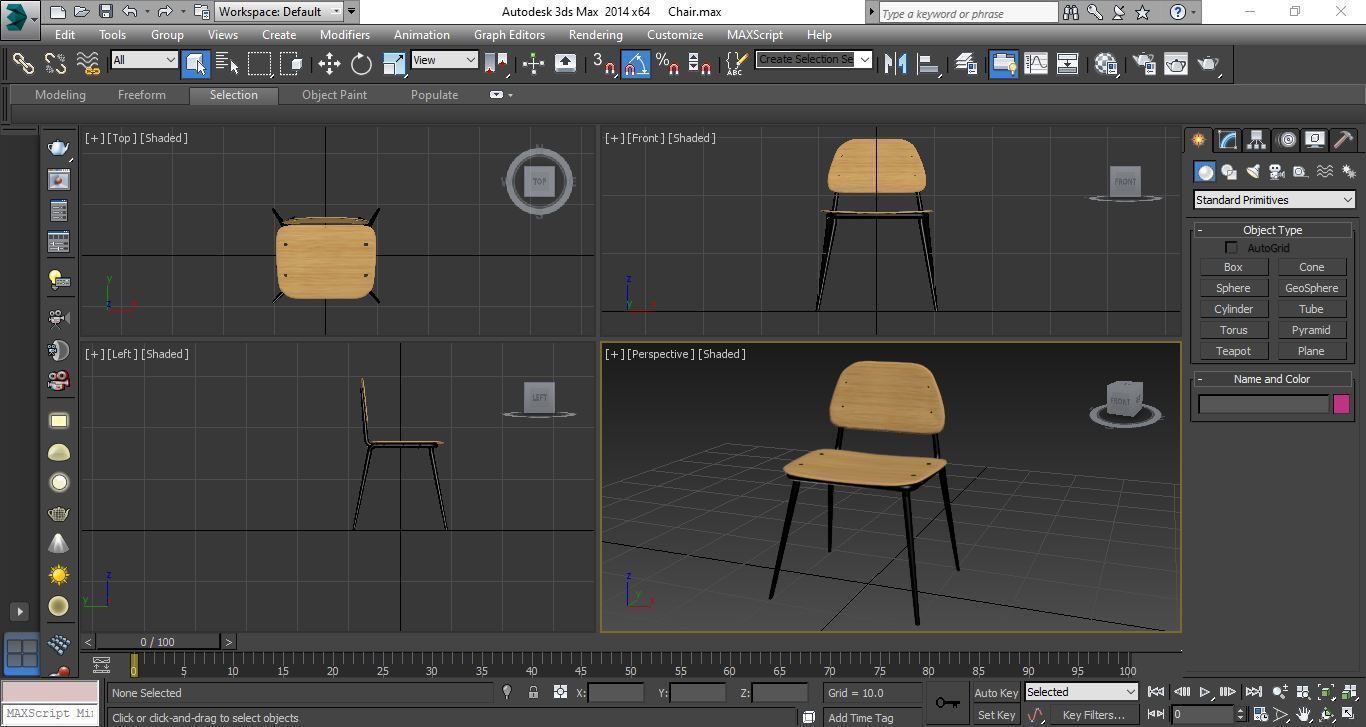Image resolution: width=1366 pixels, height=727 pixels.
Task: Open the Rendering menu
Action: pyautogui.click(x=595, y=34)
